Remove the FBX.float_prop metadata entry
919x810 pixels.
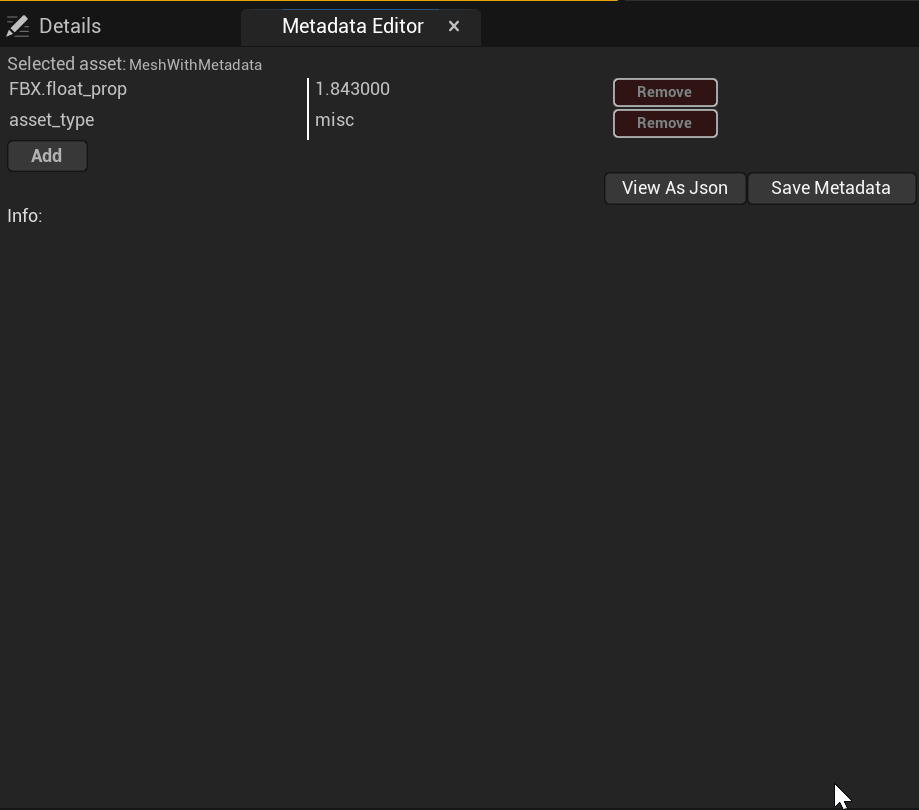[665, 93]
